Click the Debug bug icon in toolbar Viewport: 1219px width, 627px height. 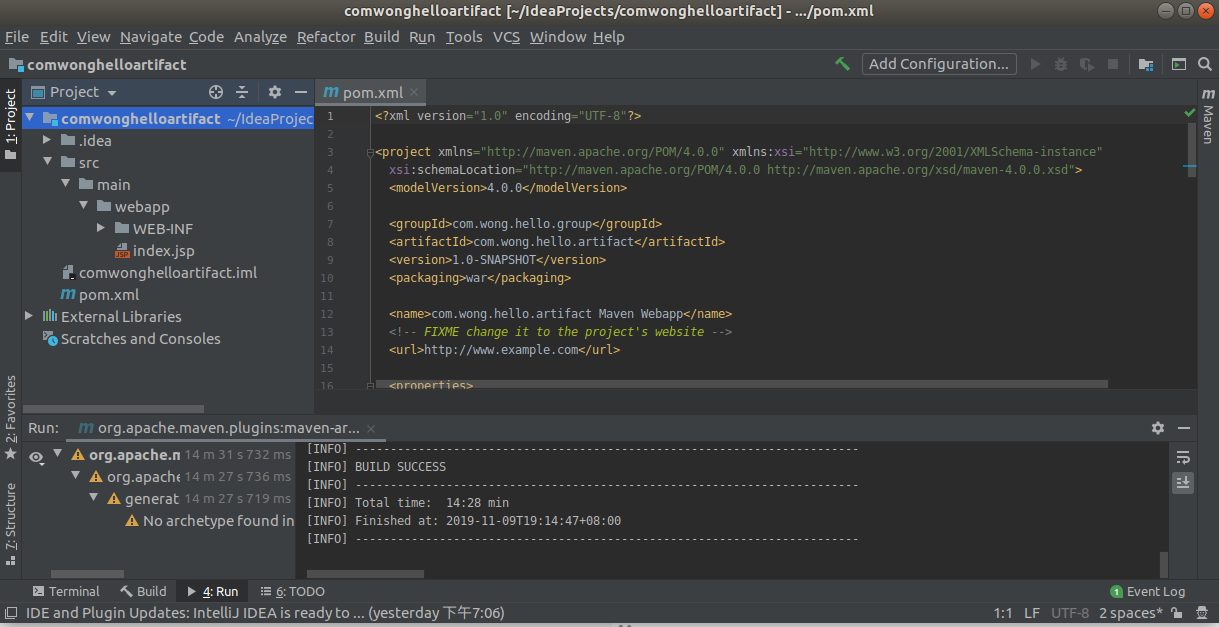1061,64
